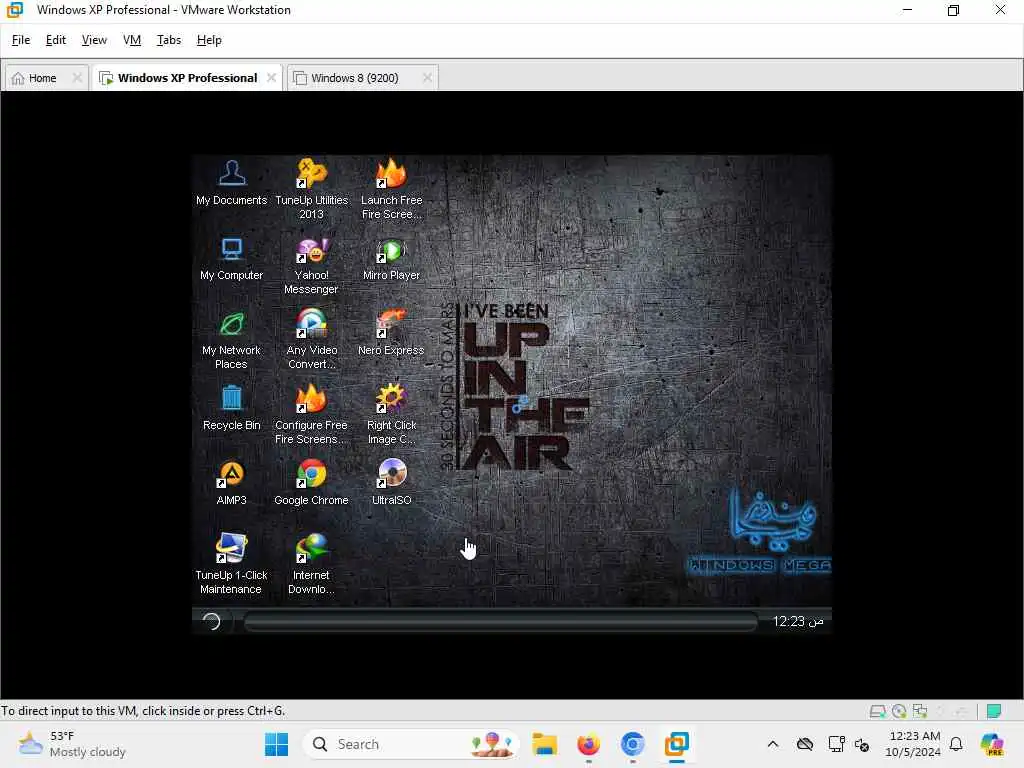
Task: Close the Windows 8 (9200) tab
Action: coord(427,78)
